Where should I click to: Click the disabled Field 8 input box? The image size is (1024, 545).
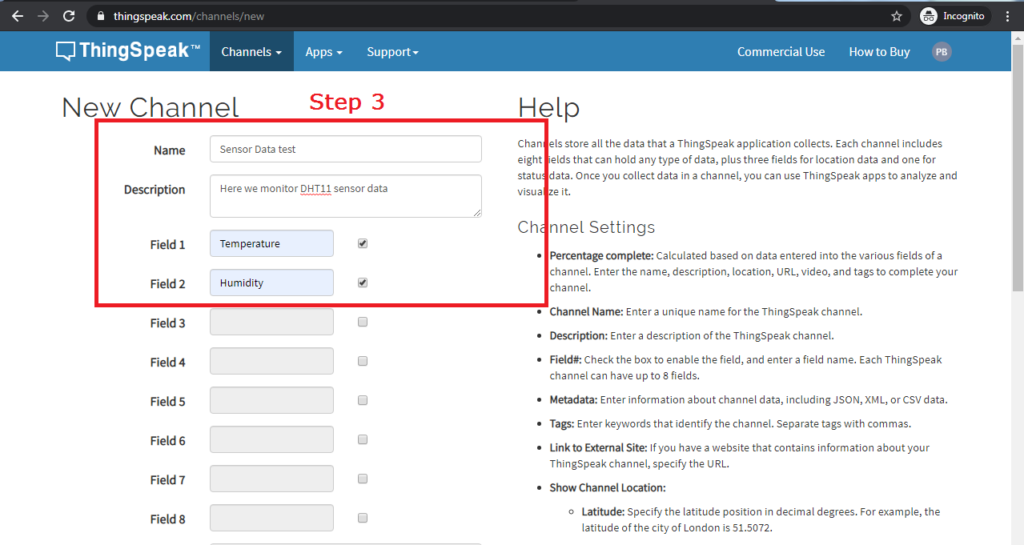coord(272,518)
